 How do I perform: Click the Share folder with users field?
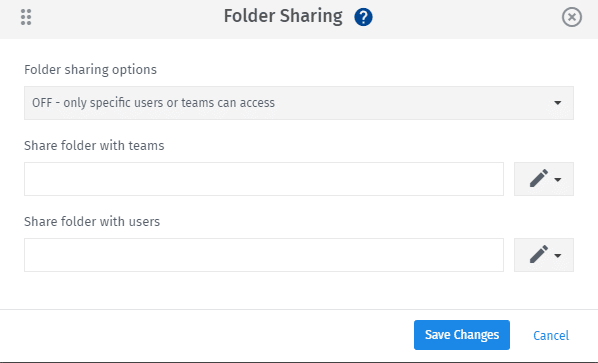264,255
